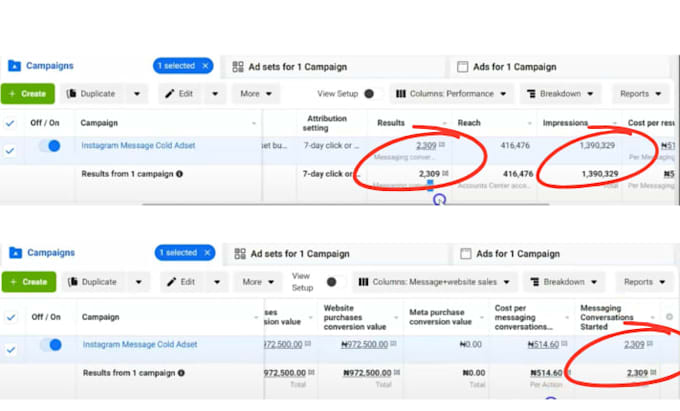Click the green Create button in lower panel

(x=29, y=282)
